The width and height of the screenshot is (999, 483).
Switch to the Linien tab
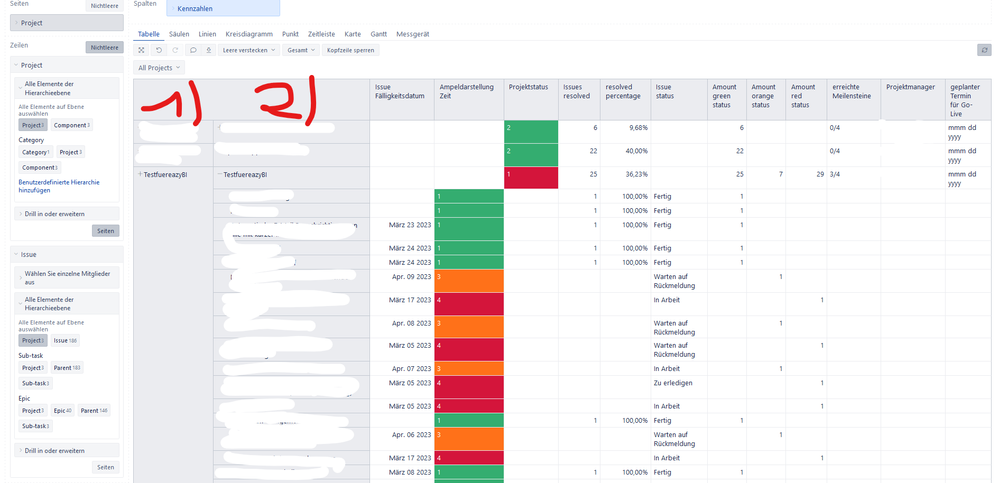coord(207,34)
